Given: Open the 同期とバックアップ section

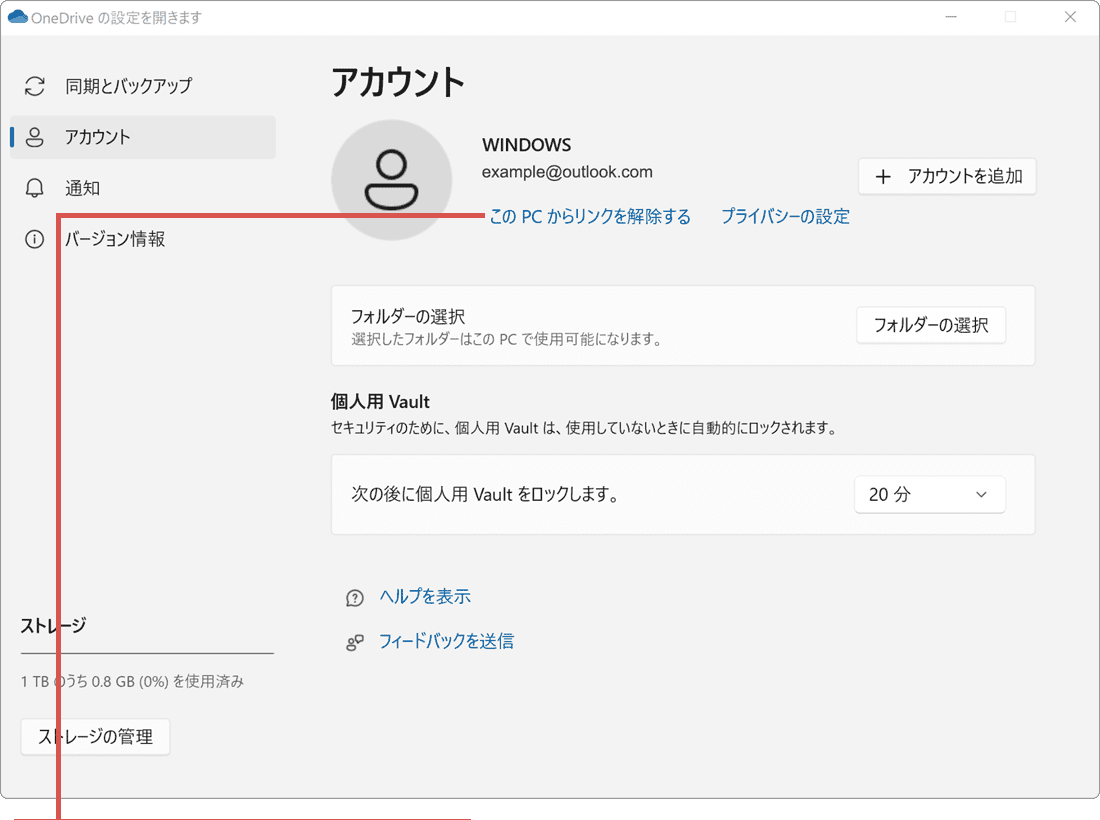Looking at the screenshot, I should click(143, 86).
